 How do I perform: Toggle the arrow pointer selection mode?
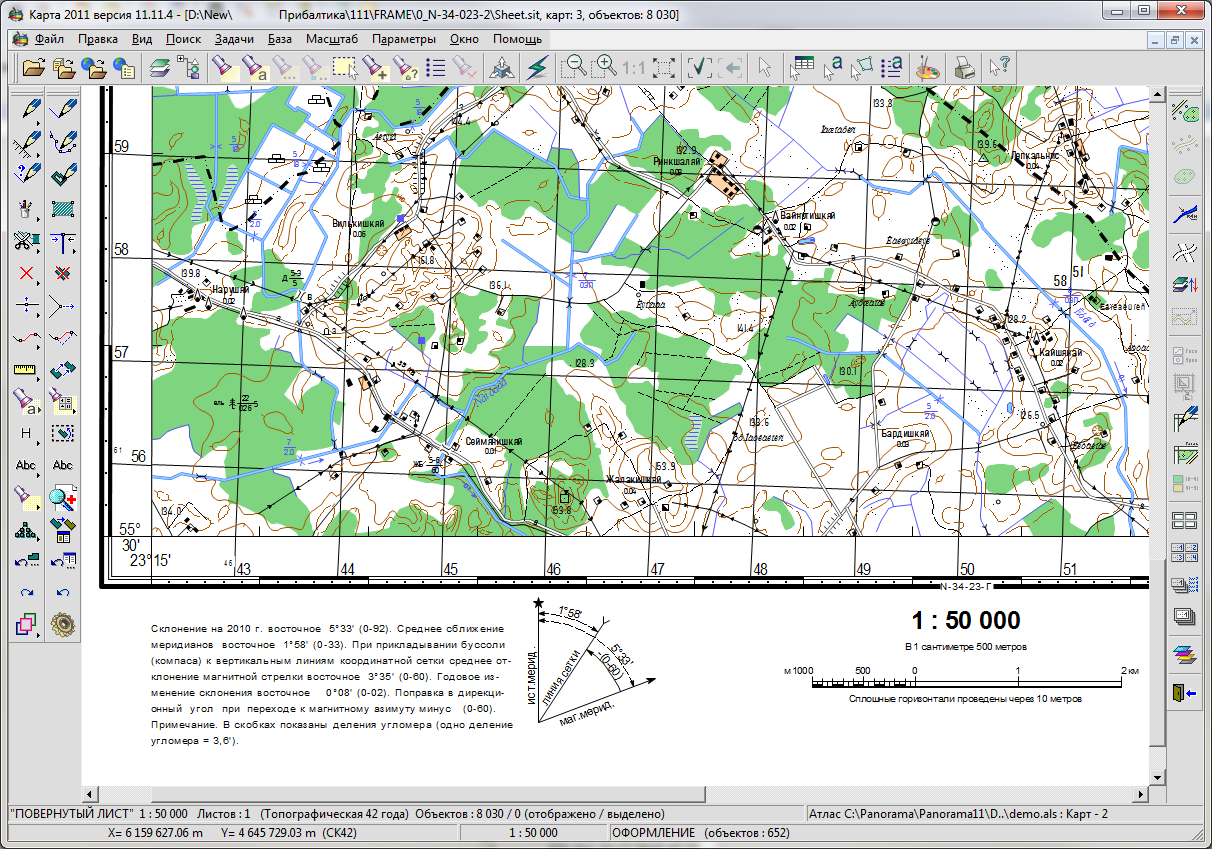tap(765, 68)
